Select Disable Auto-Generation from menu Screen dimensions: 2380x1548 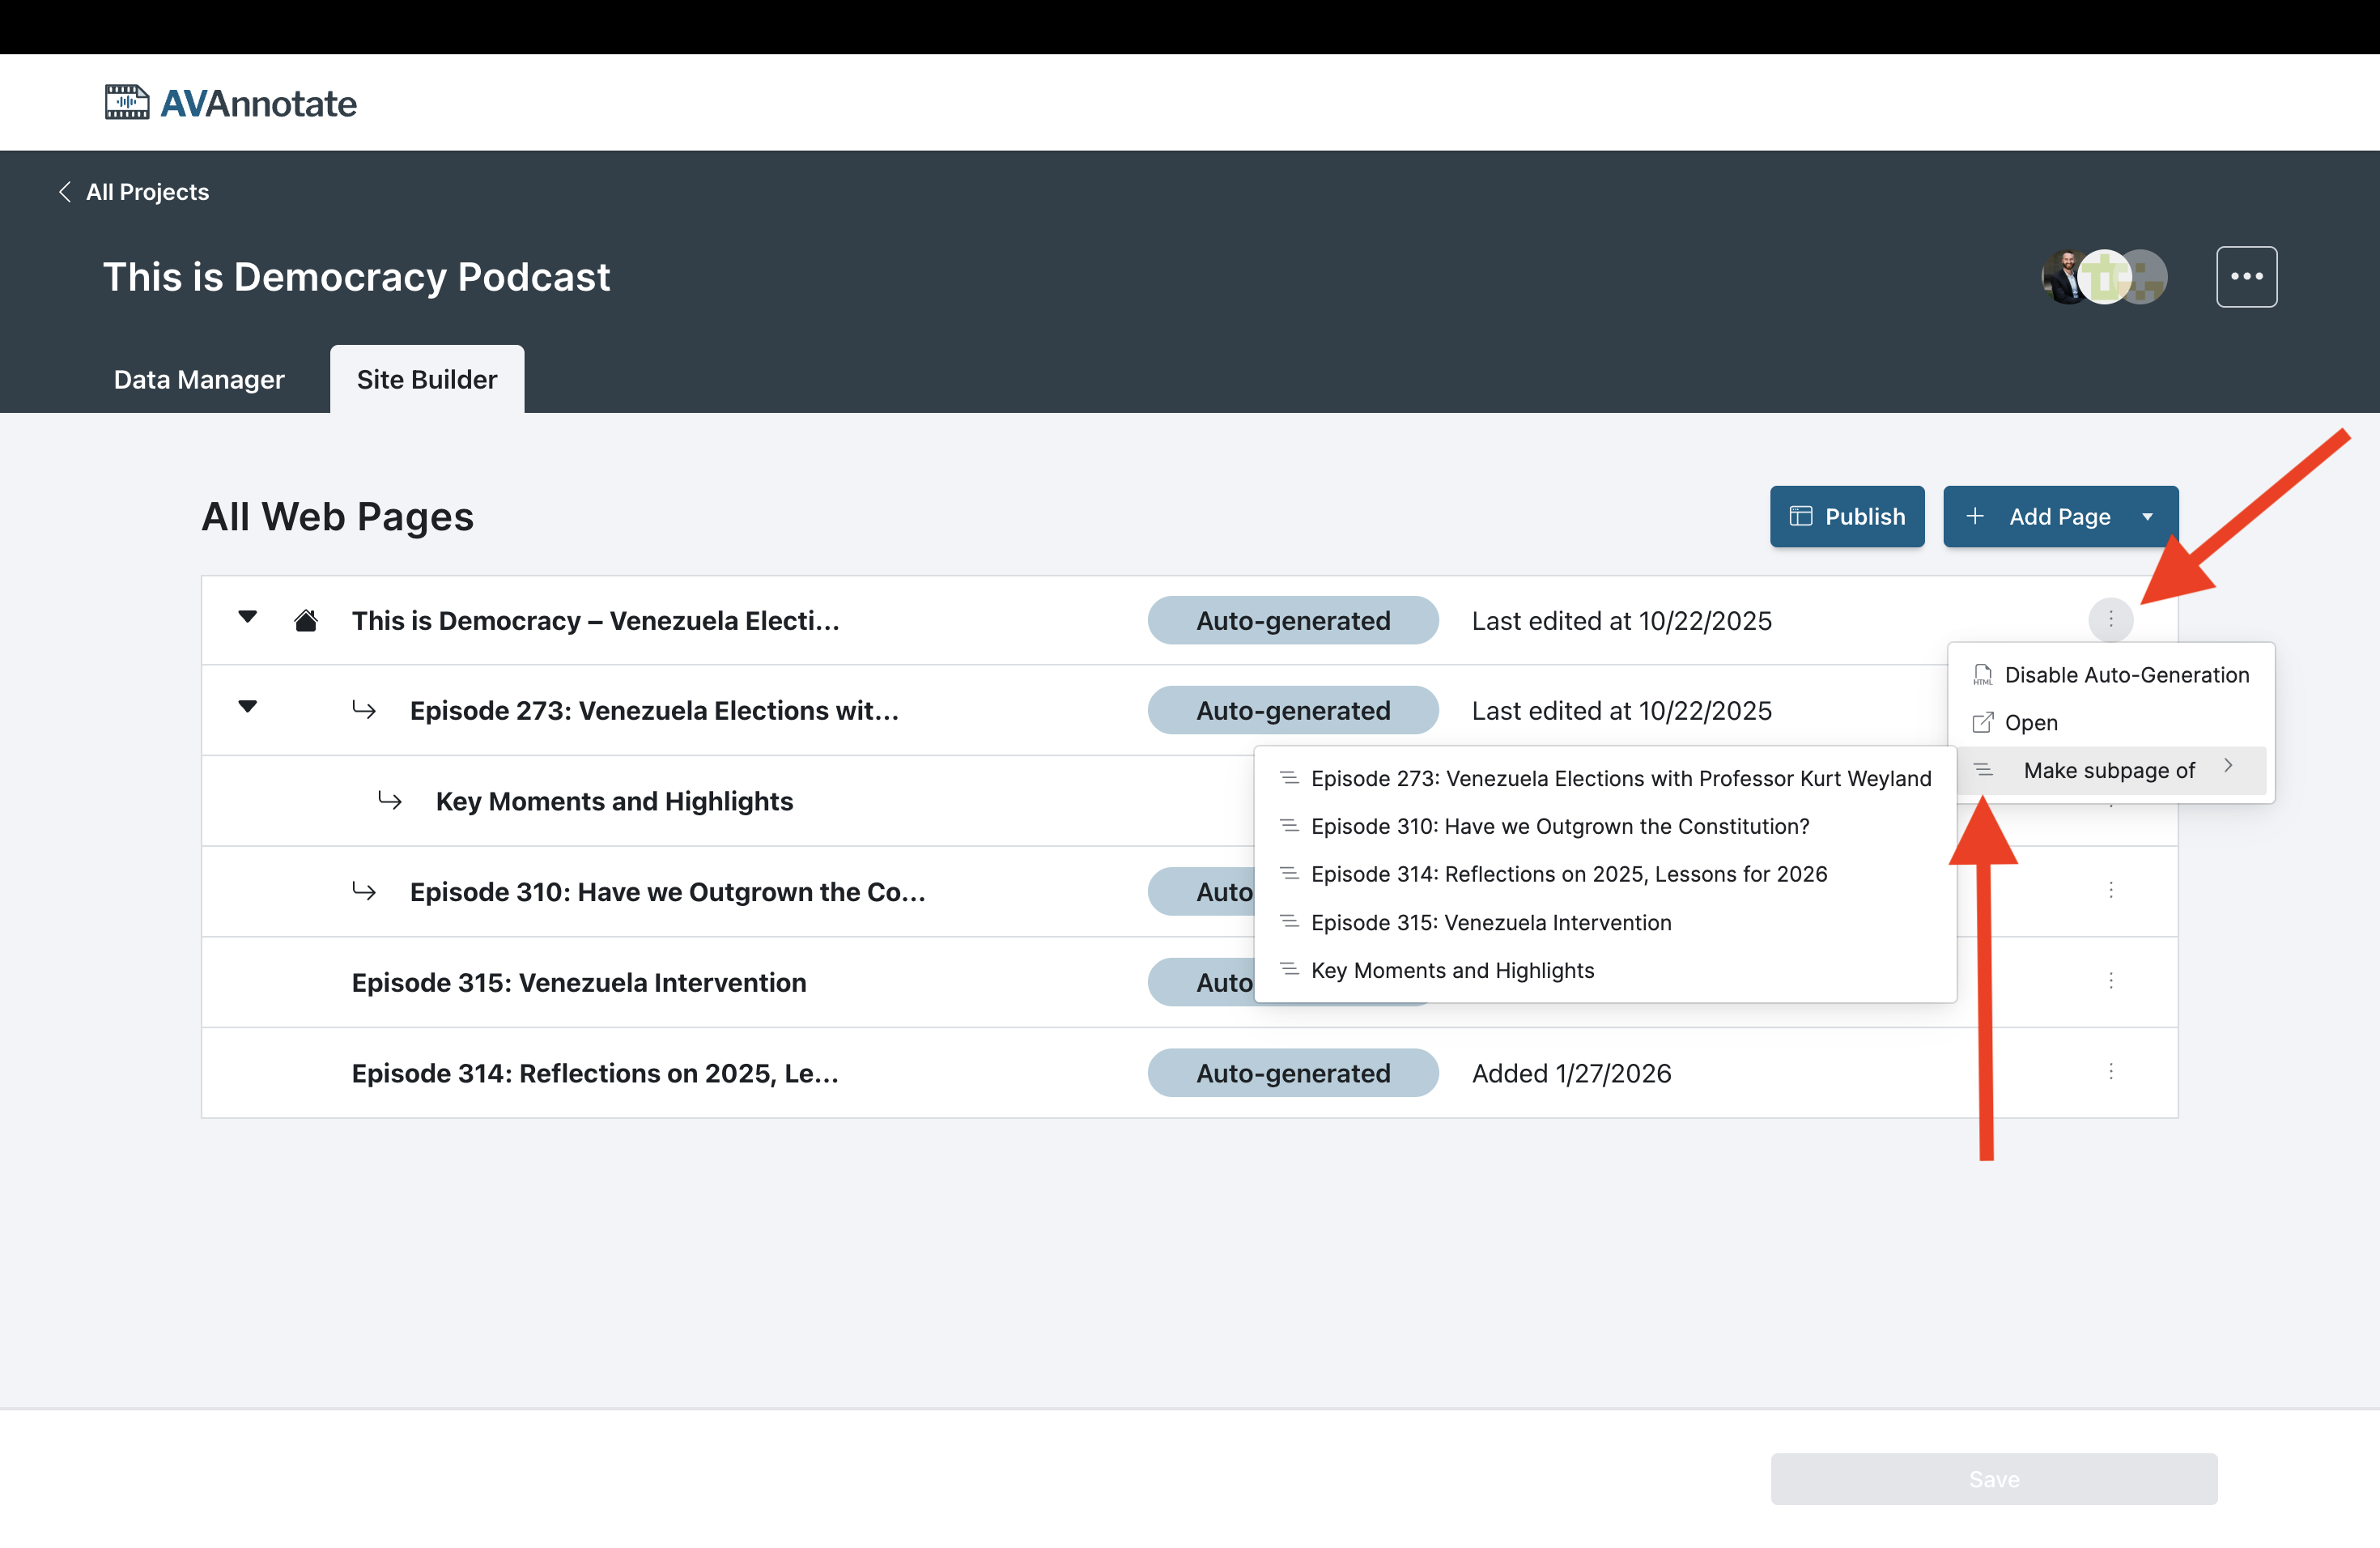(x=2125, y=675)
